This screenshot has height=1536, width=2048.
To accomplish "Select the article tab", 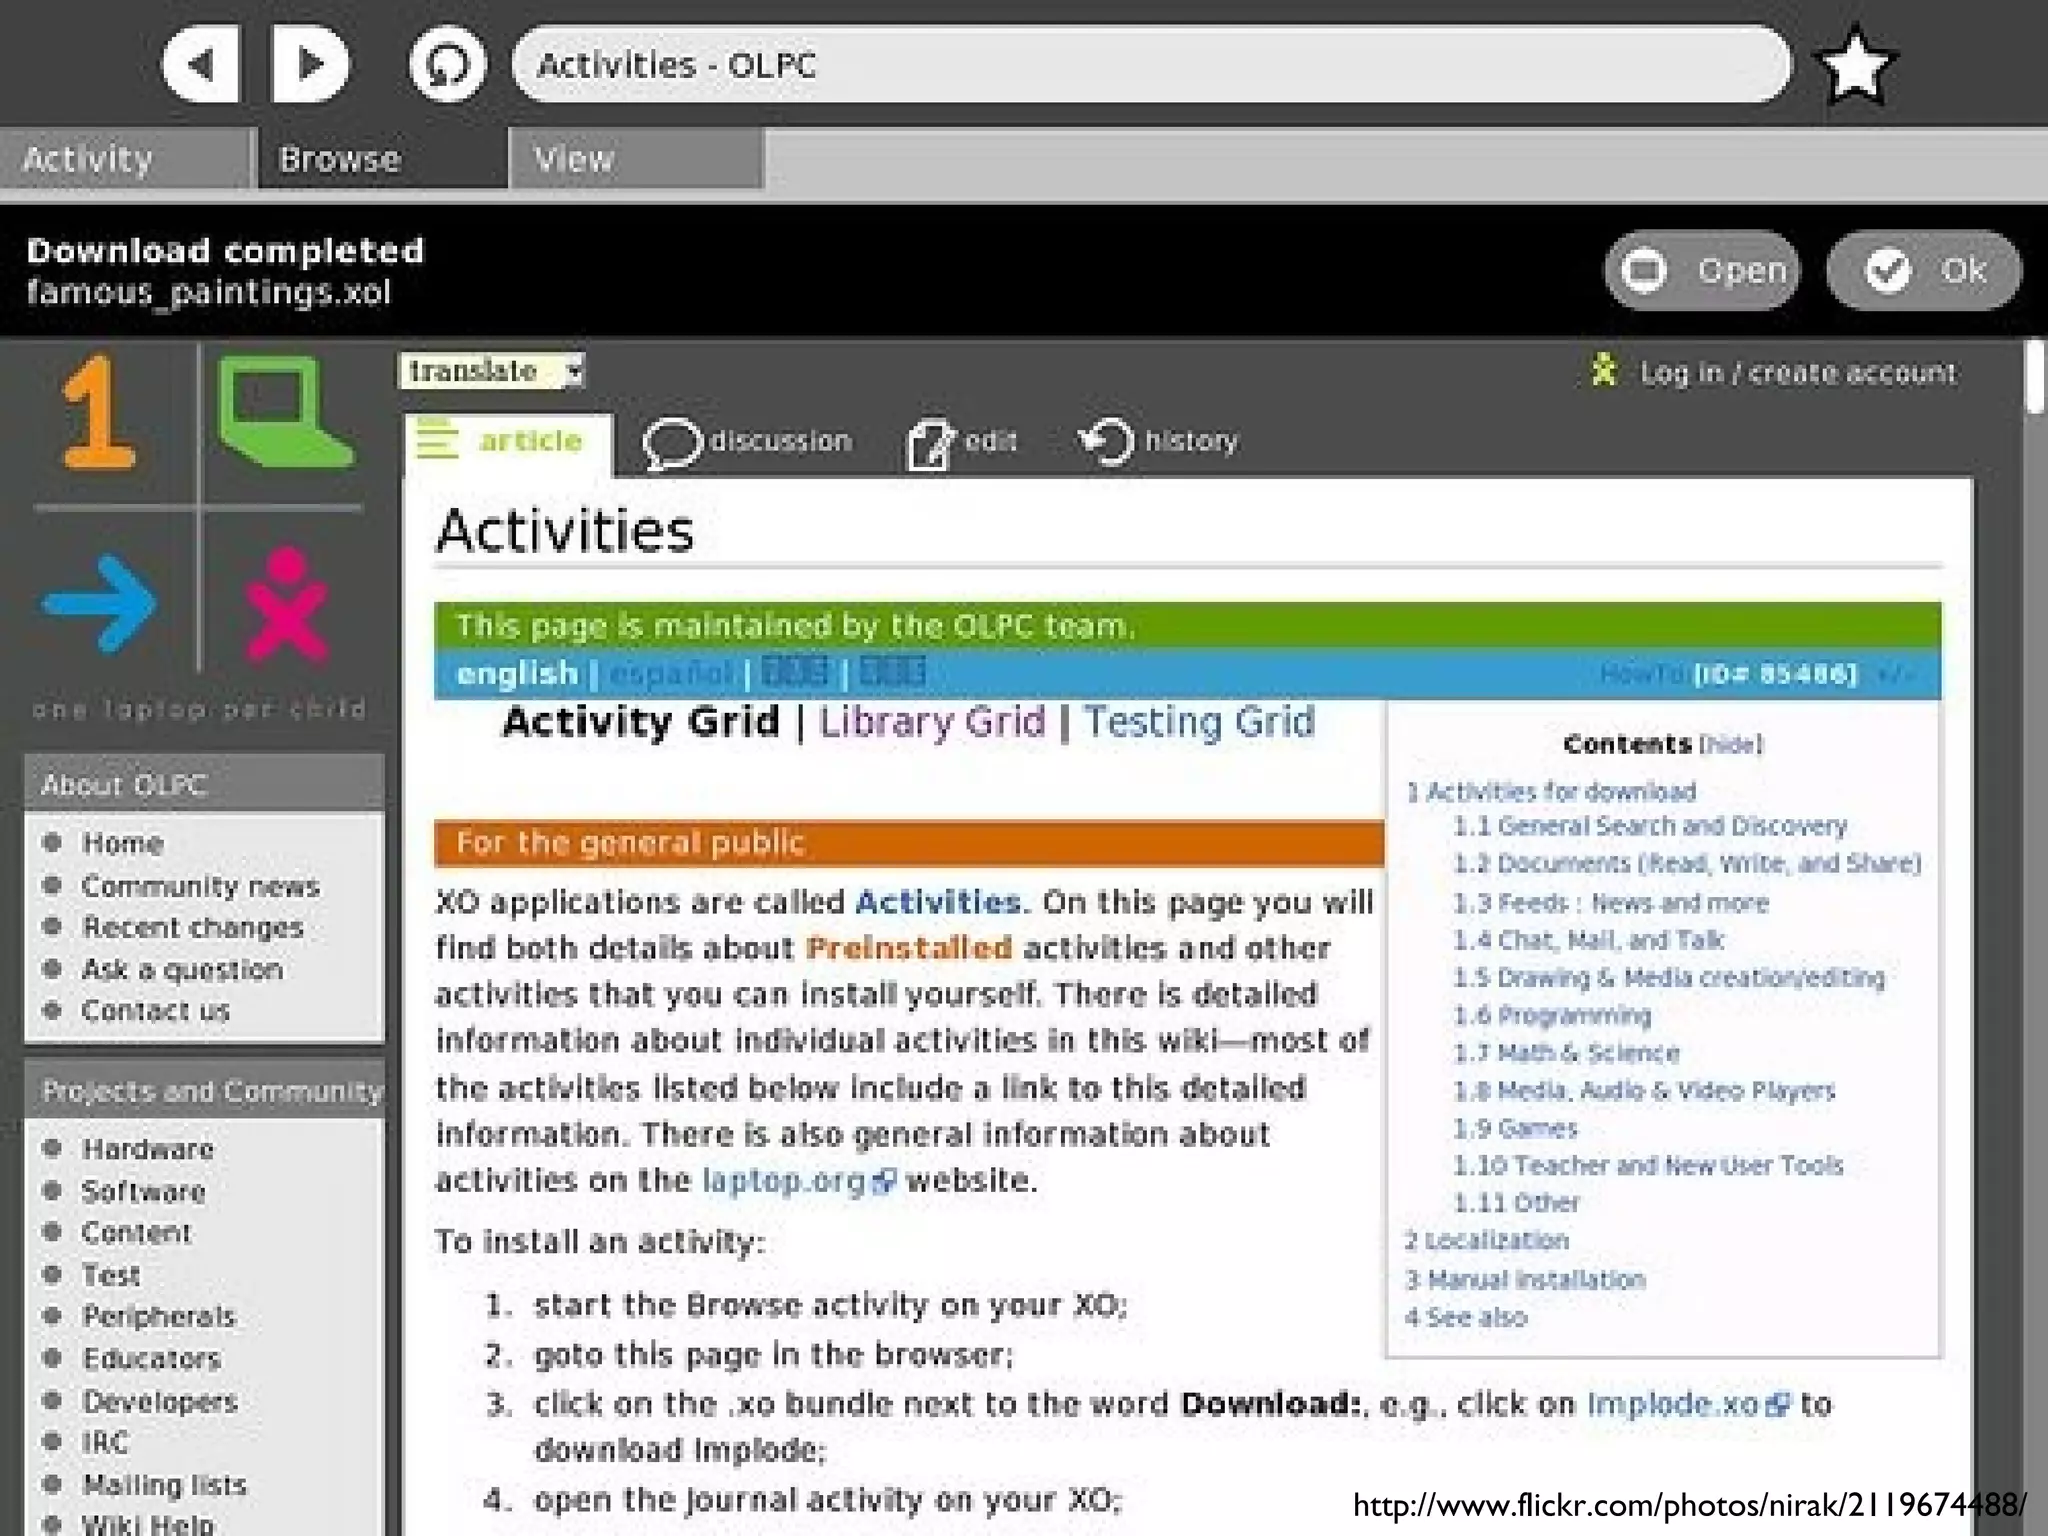I will tap(508, 442).
